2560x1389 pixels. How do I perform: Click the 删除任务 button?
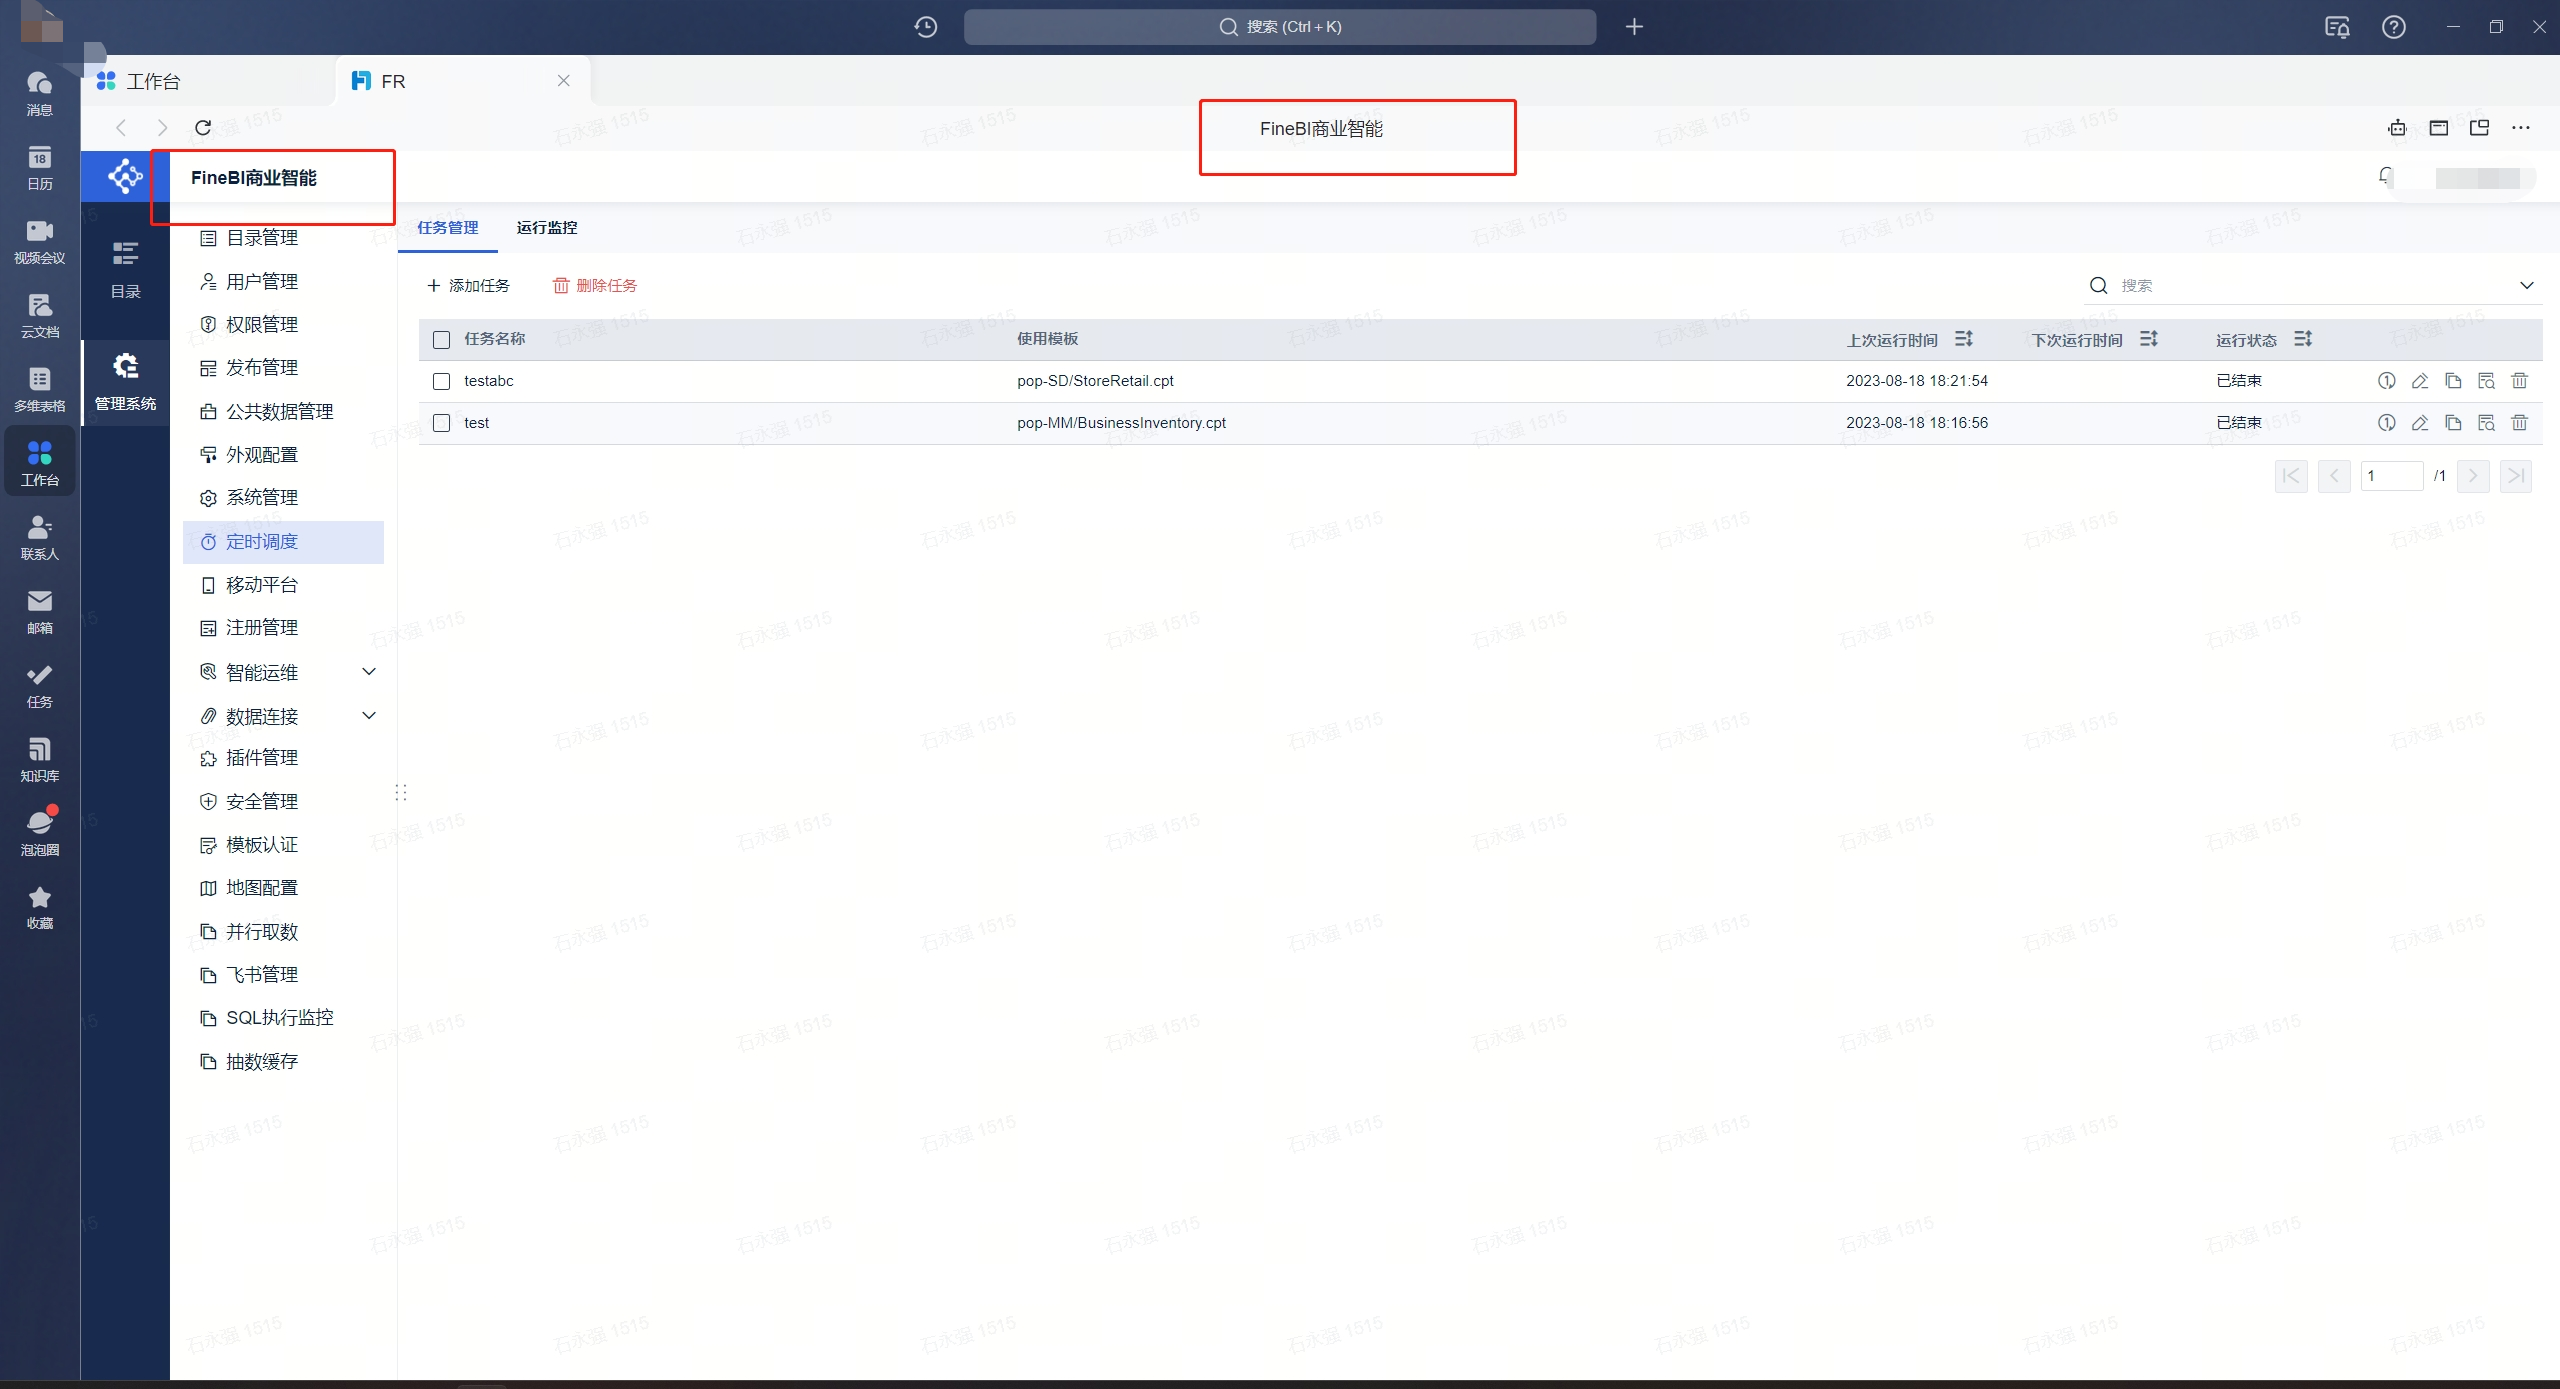[x=595, y=286]
